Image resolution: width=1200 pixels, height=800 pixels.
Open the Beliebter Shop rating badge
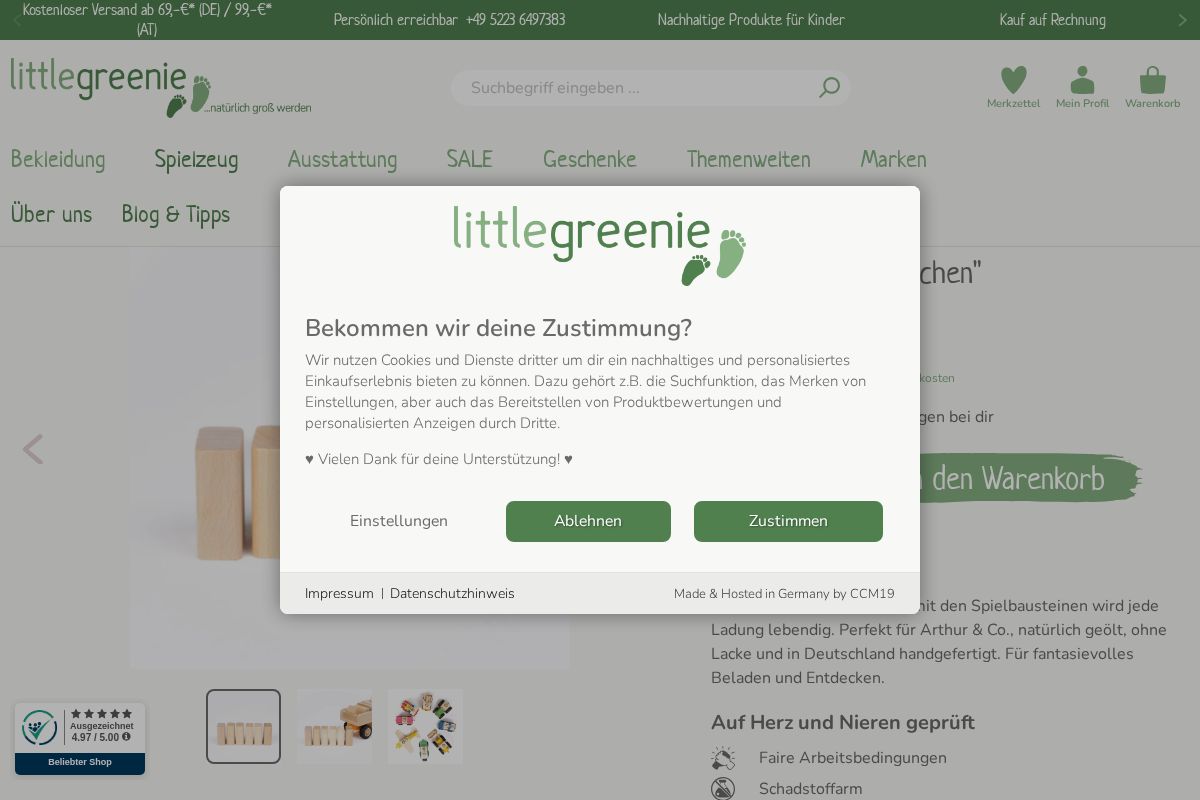80,739
